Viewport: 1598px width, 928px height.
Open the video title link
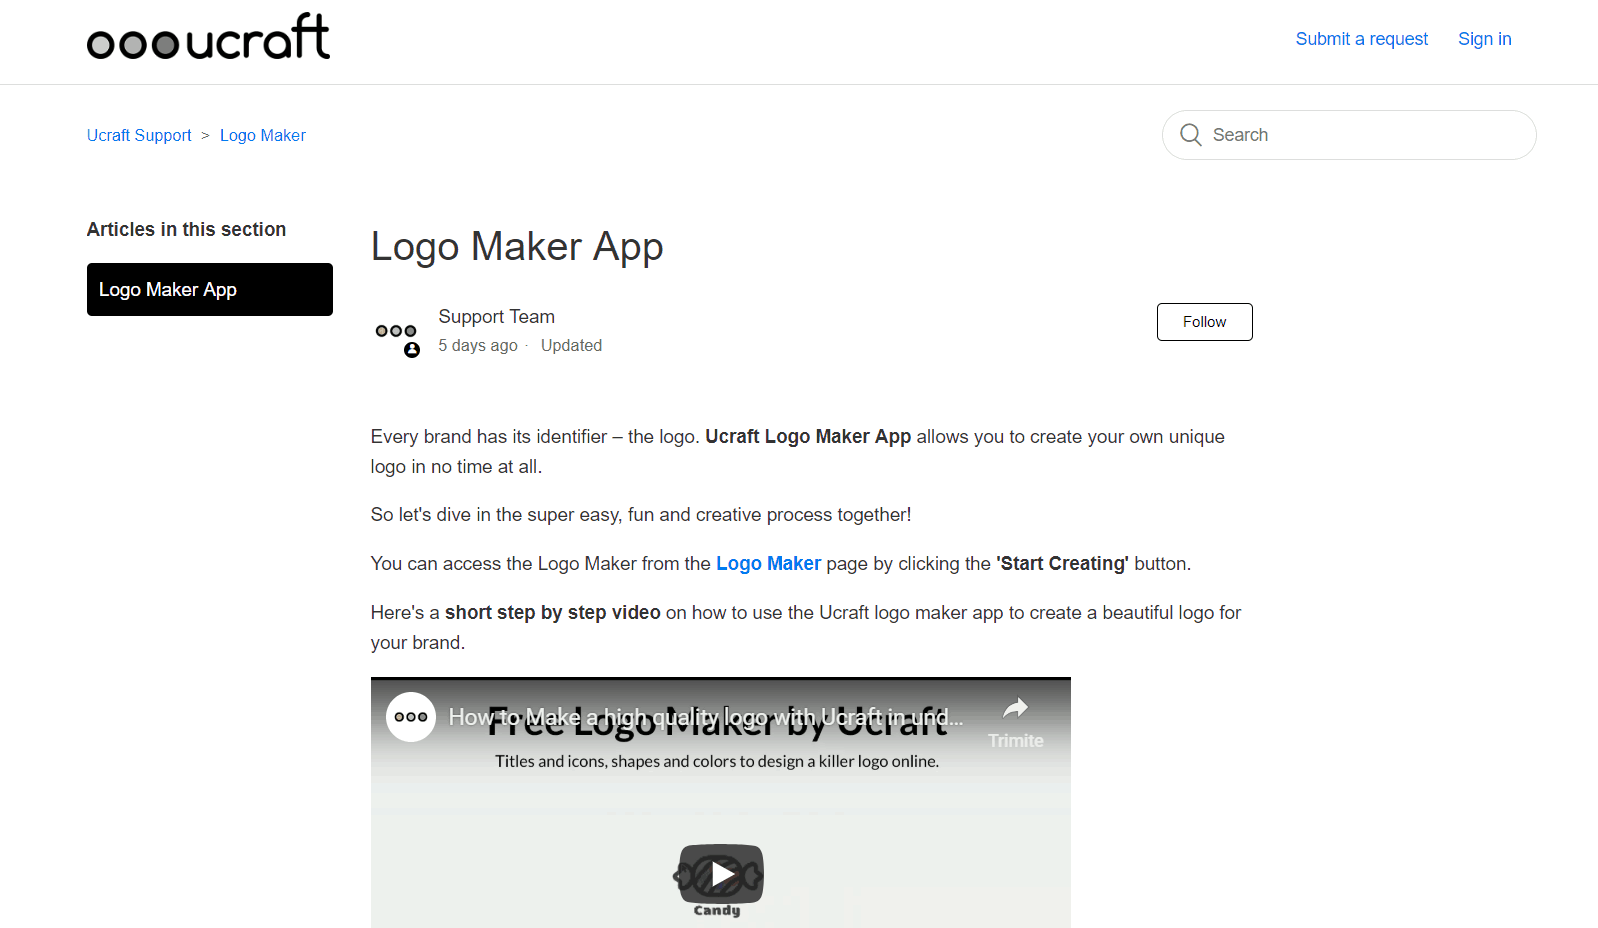[705, 717]
